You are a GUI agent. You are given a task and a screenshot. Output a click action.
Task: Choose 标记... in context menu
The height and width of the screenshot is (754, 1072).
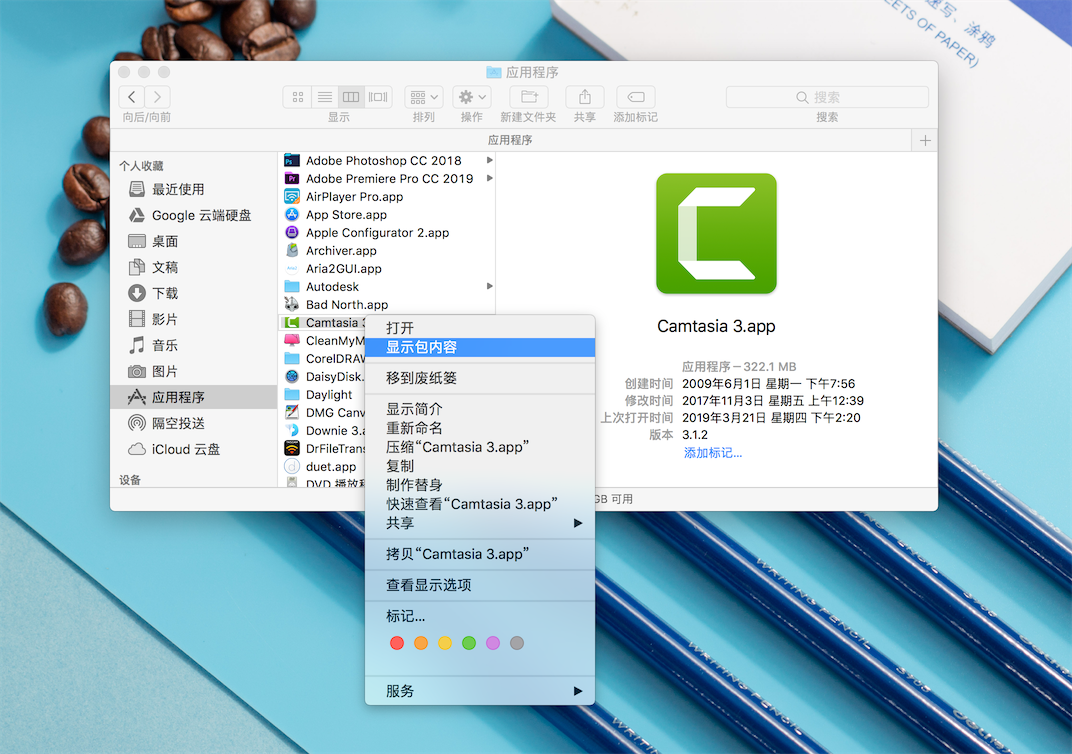point(480,616)
